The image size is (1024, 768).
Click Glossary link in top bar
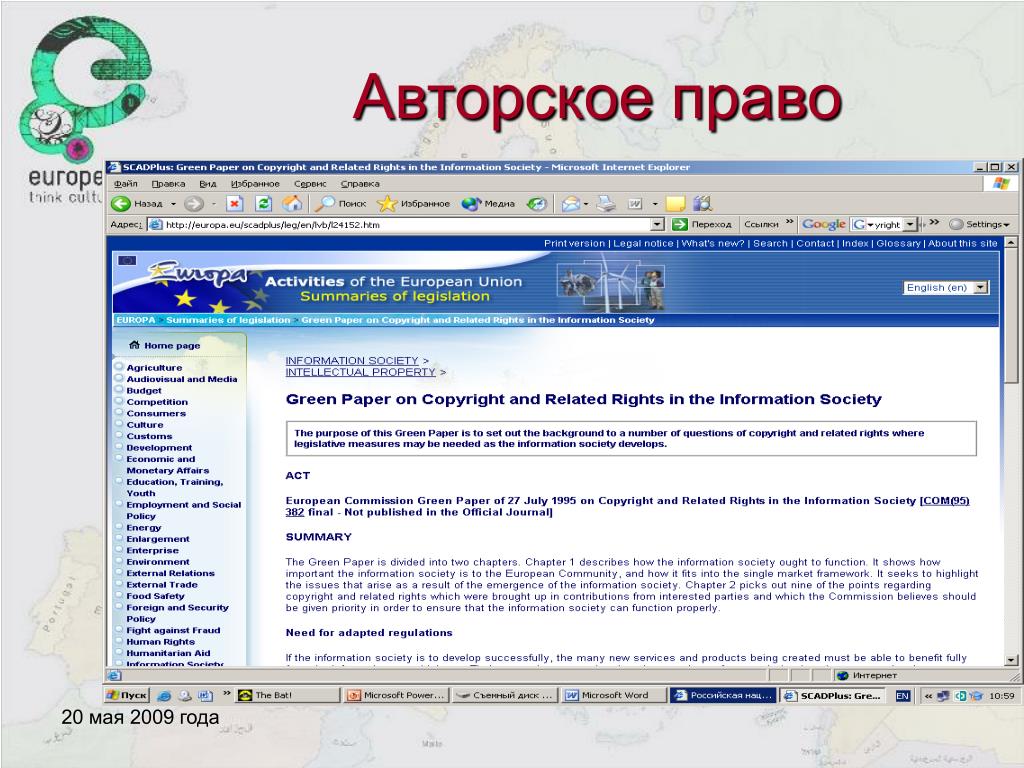pyautogui.click(x=899, y=244)
